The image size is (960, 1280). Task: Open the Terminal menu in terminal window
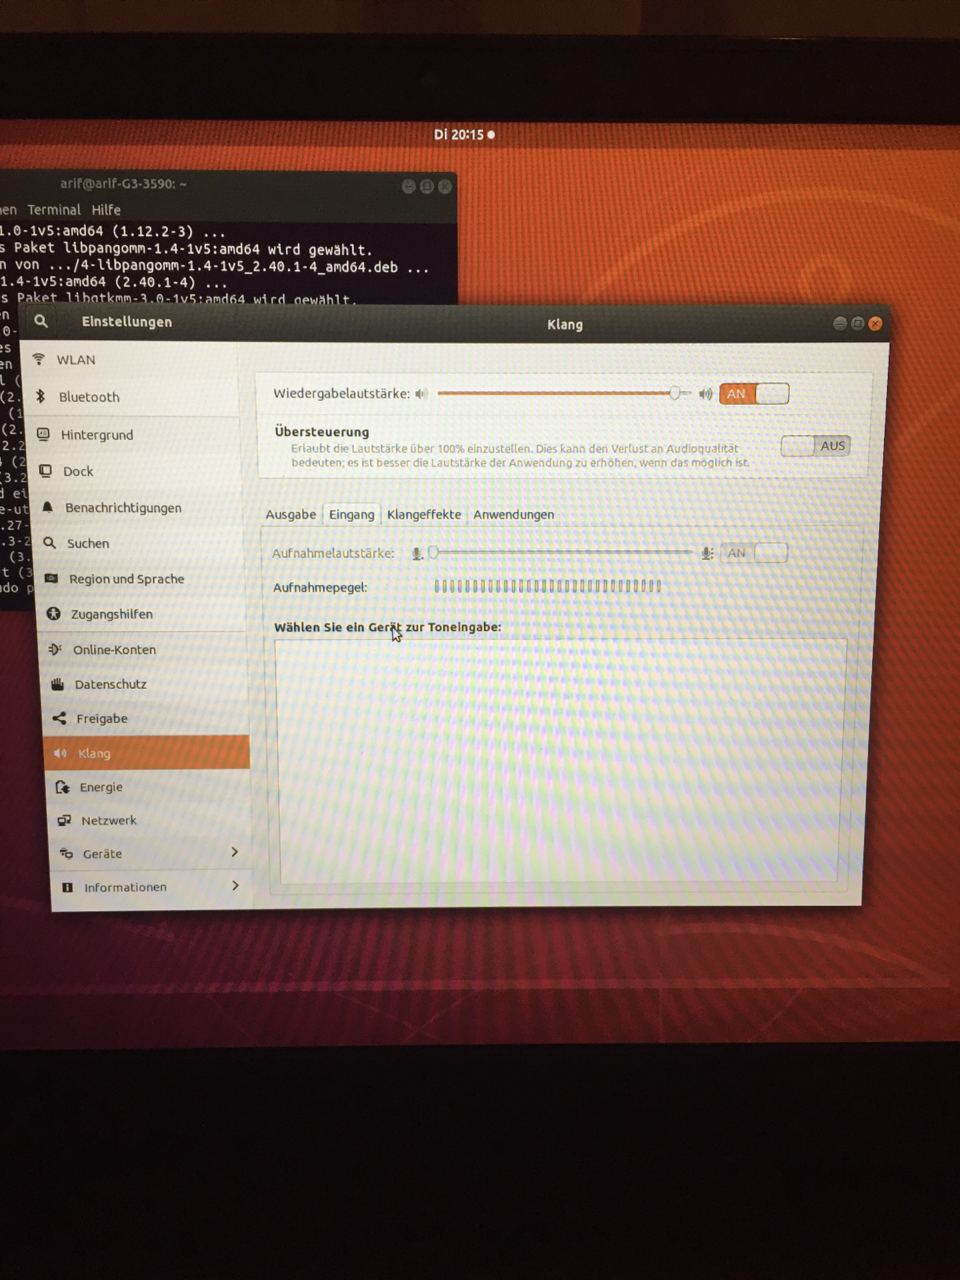54,210
